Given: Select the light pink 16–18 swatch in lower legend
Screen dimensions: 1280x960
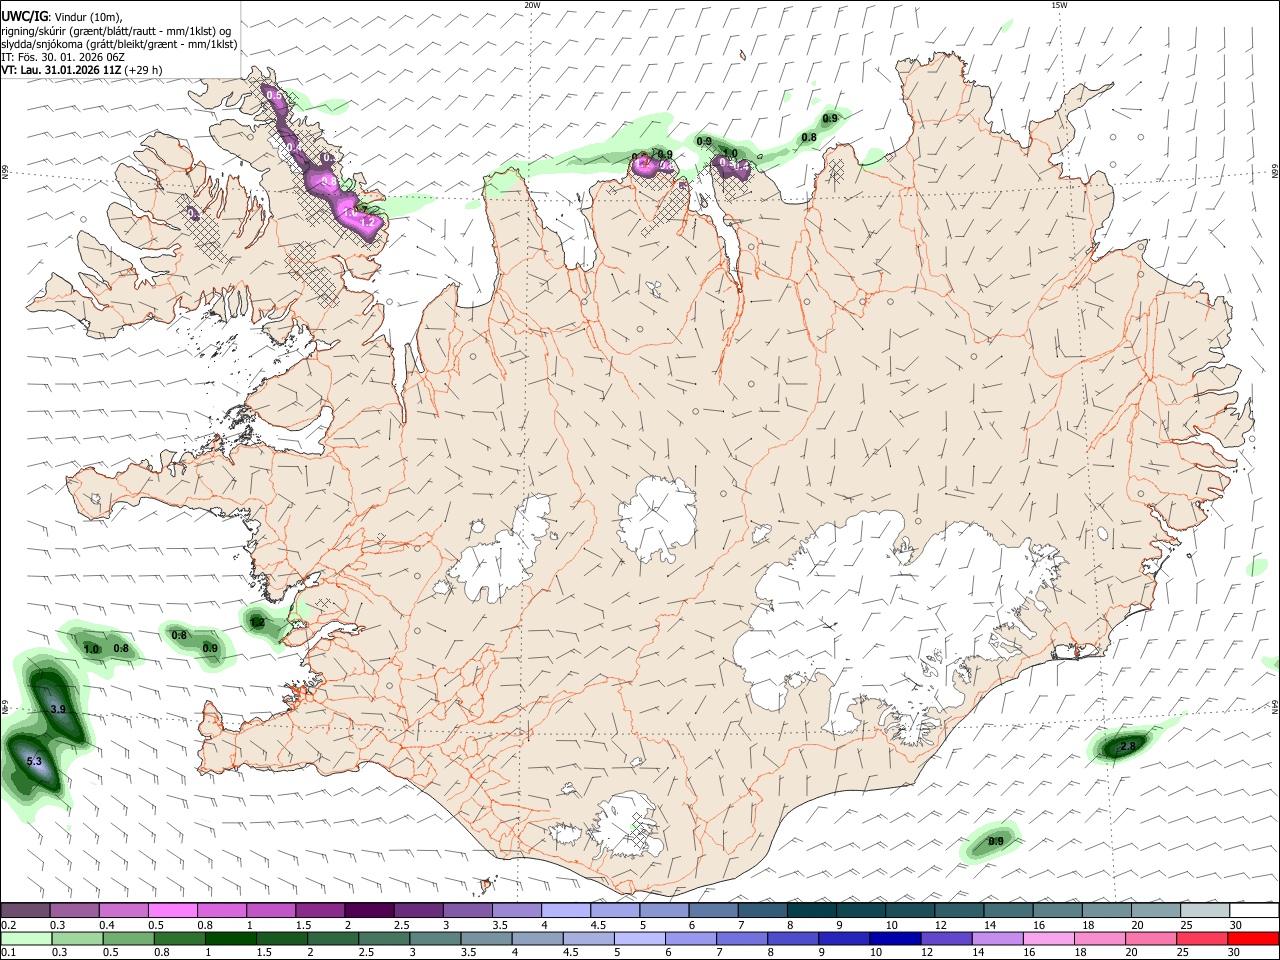Looking at the screenshot, I should [x=1049, y=938].
